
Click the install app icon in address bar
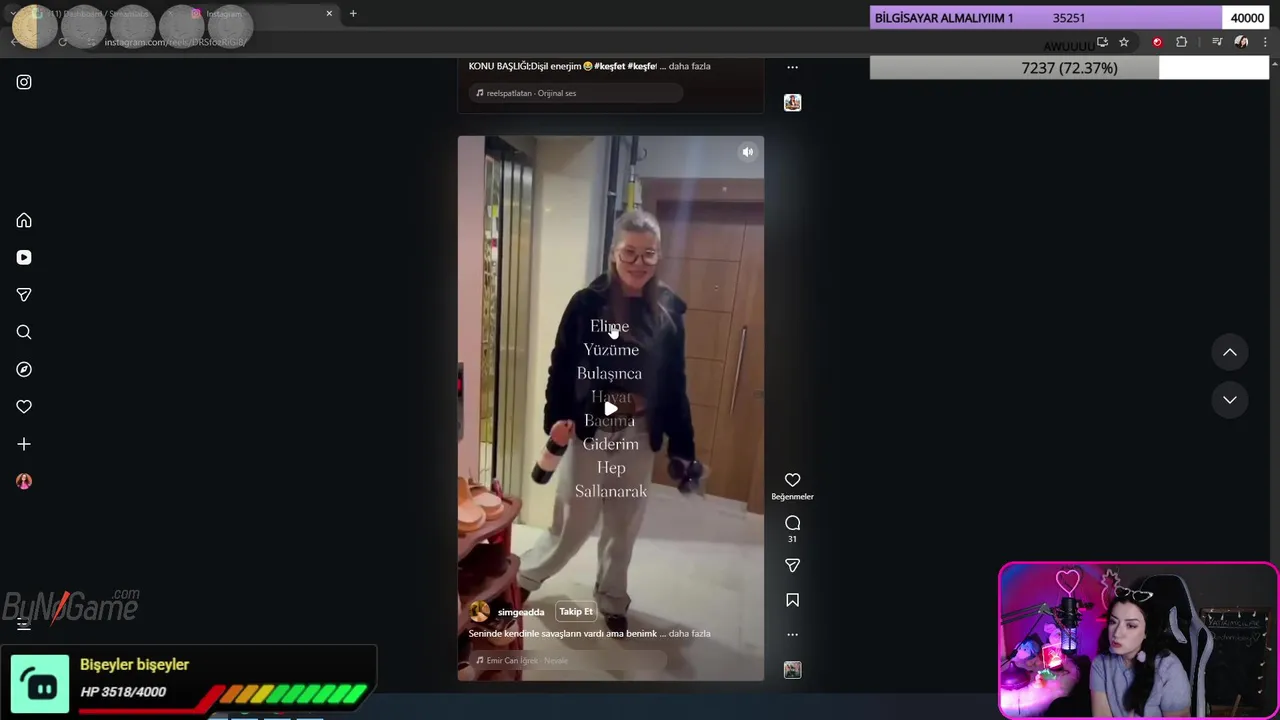1102,42
